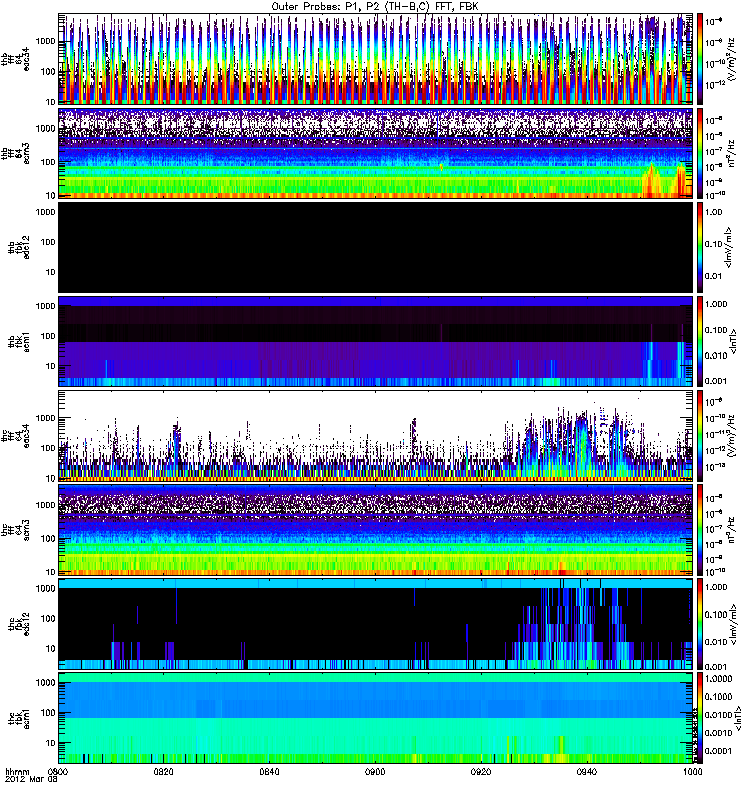Click inside the bottom thc fbk scm1 panel
This screenshot has width=750, height=800.
click(x=376, y=718)
